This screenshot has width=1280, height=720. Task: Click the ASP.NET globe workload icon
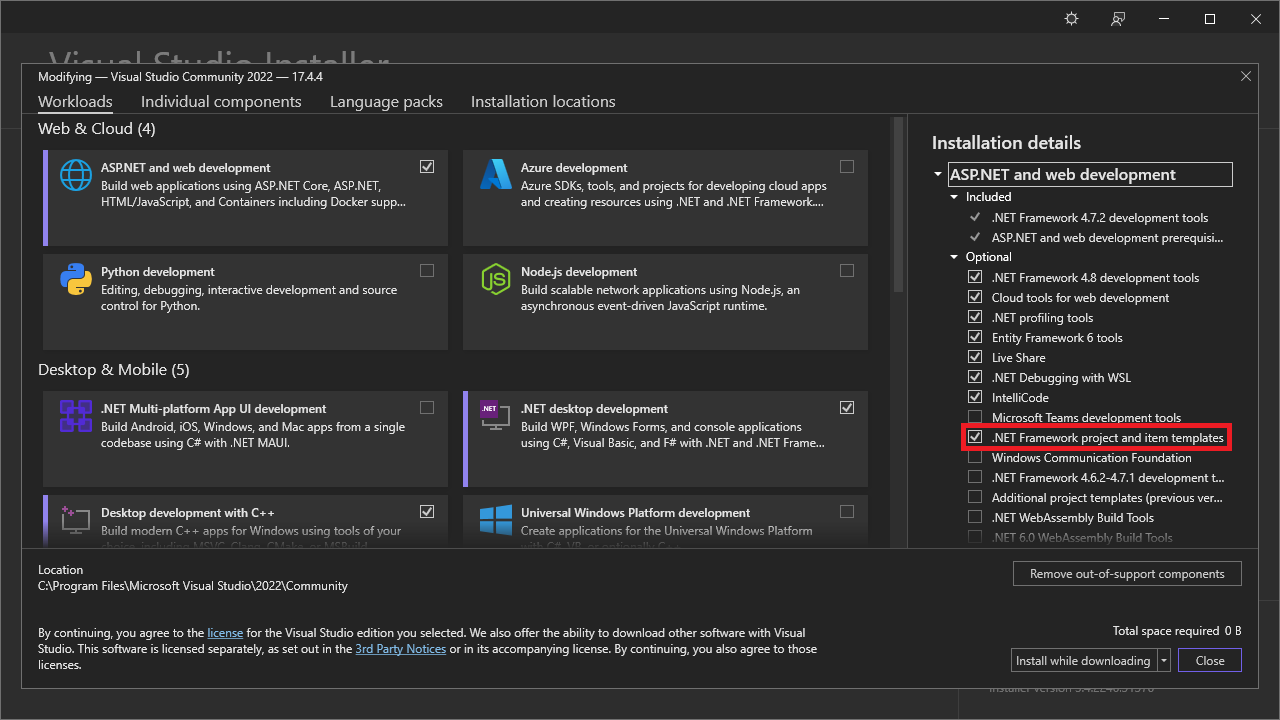click(x=76, y=175)
